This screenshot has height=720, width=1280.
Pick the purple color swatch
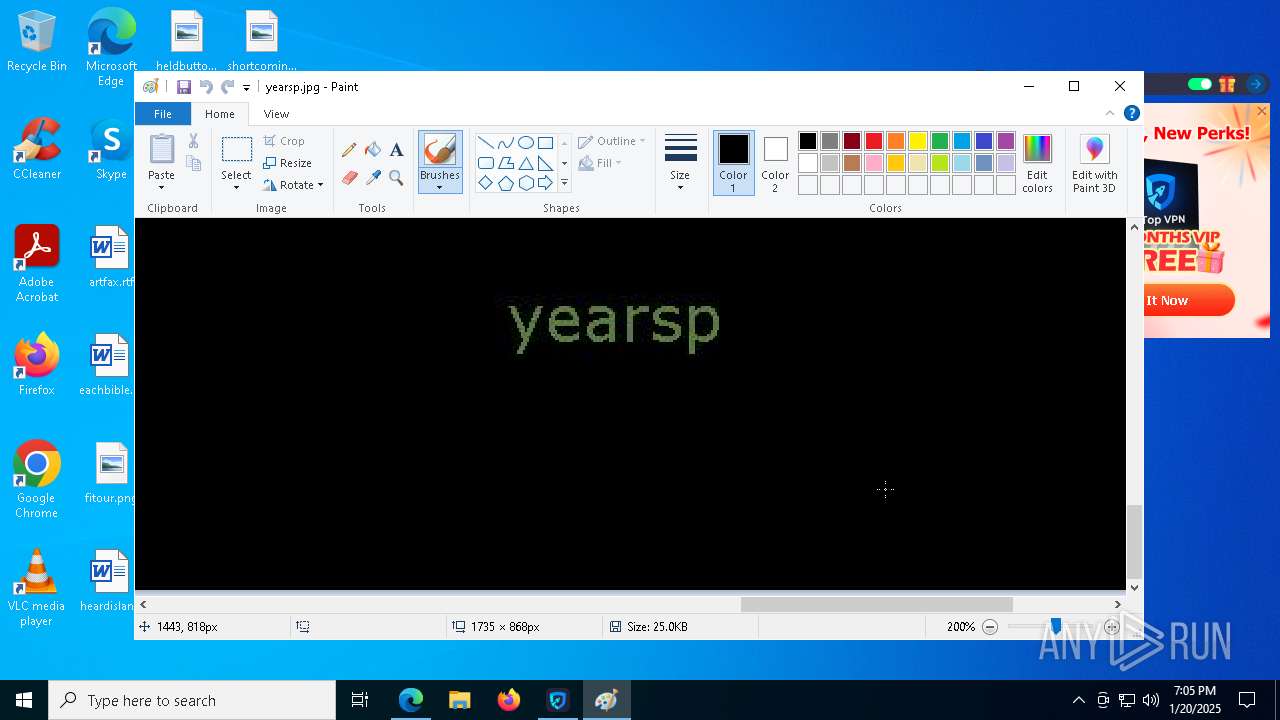tap(1006, 141)
